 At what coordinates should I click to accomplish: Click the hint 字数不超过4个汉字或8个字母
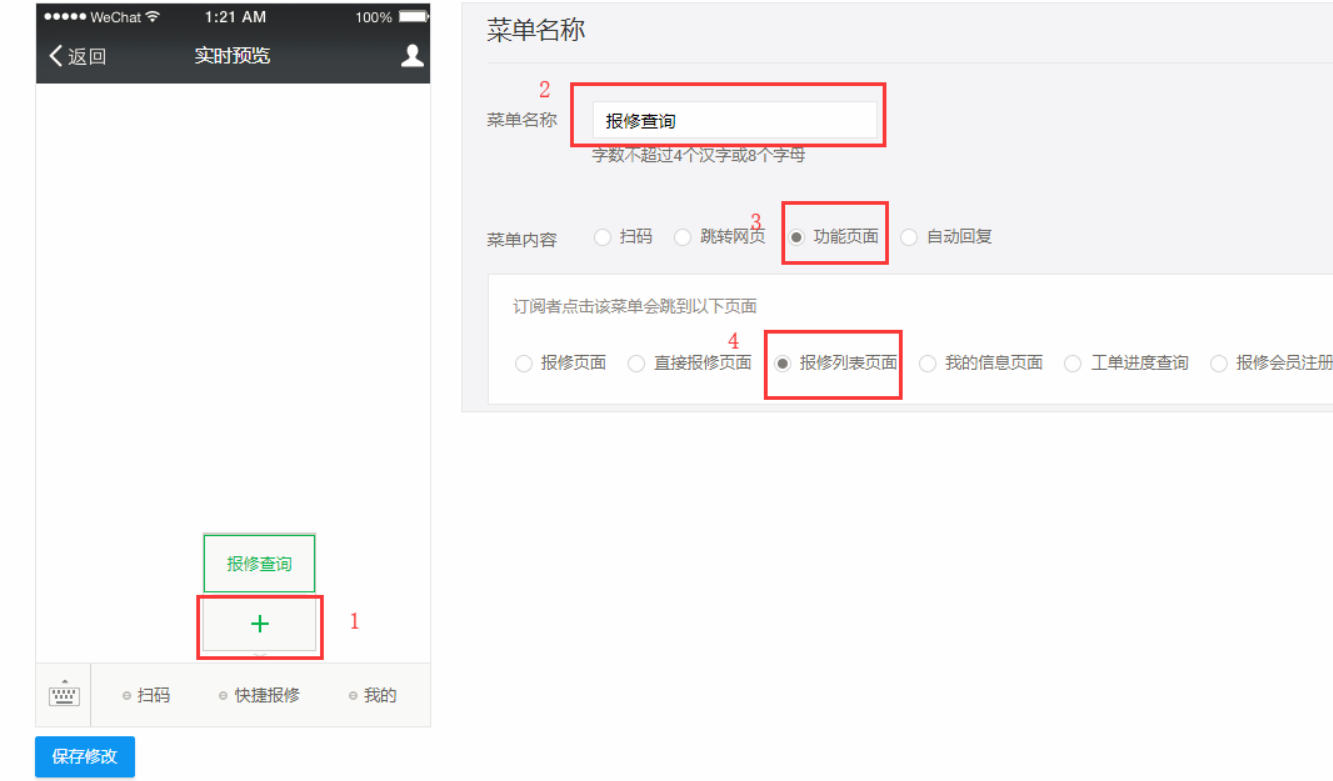point(699,155)
